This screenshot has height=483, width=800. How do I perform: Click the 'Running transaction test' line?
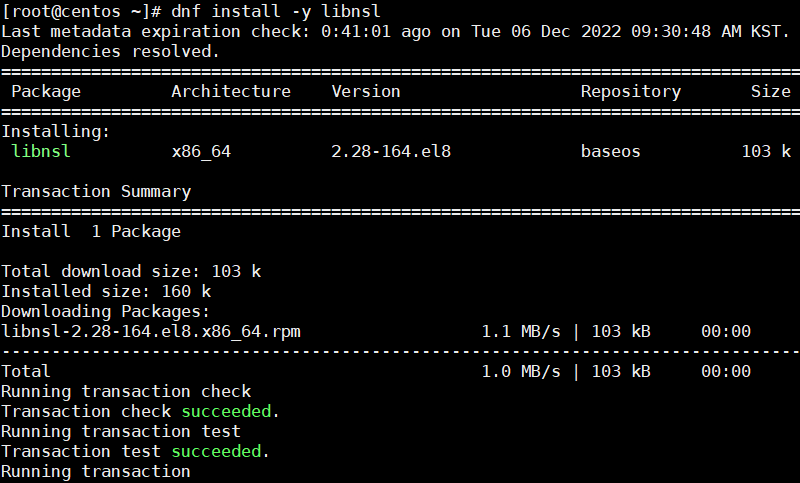click(121, 431)
